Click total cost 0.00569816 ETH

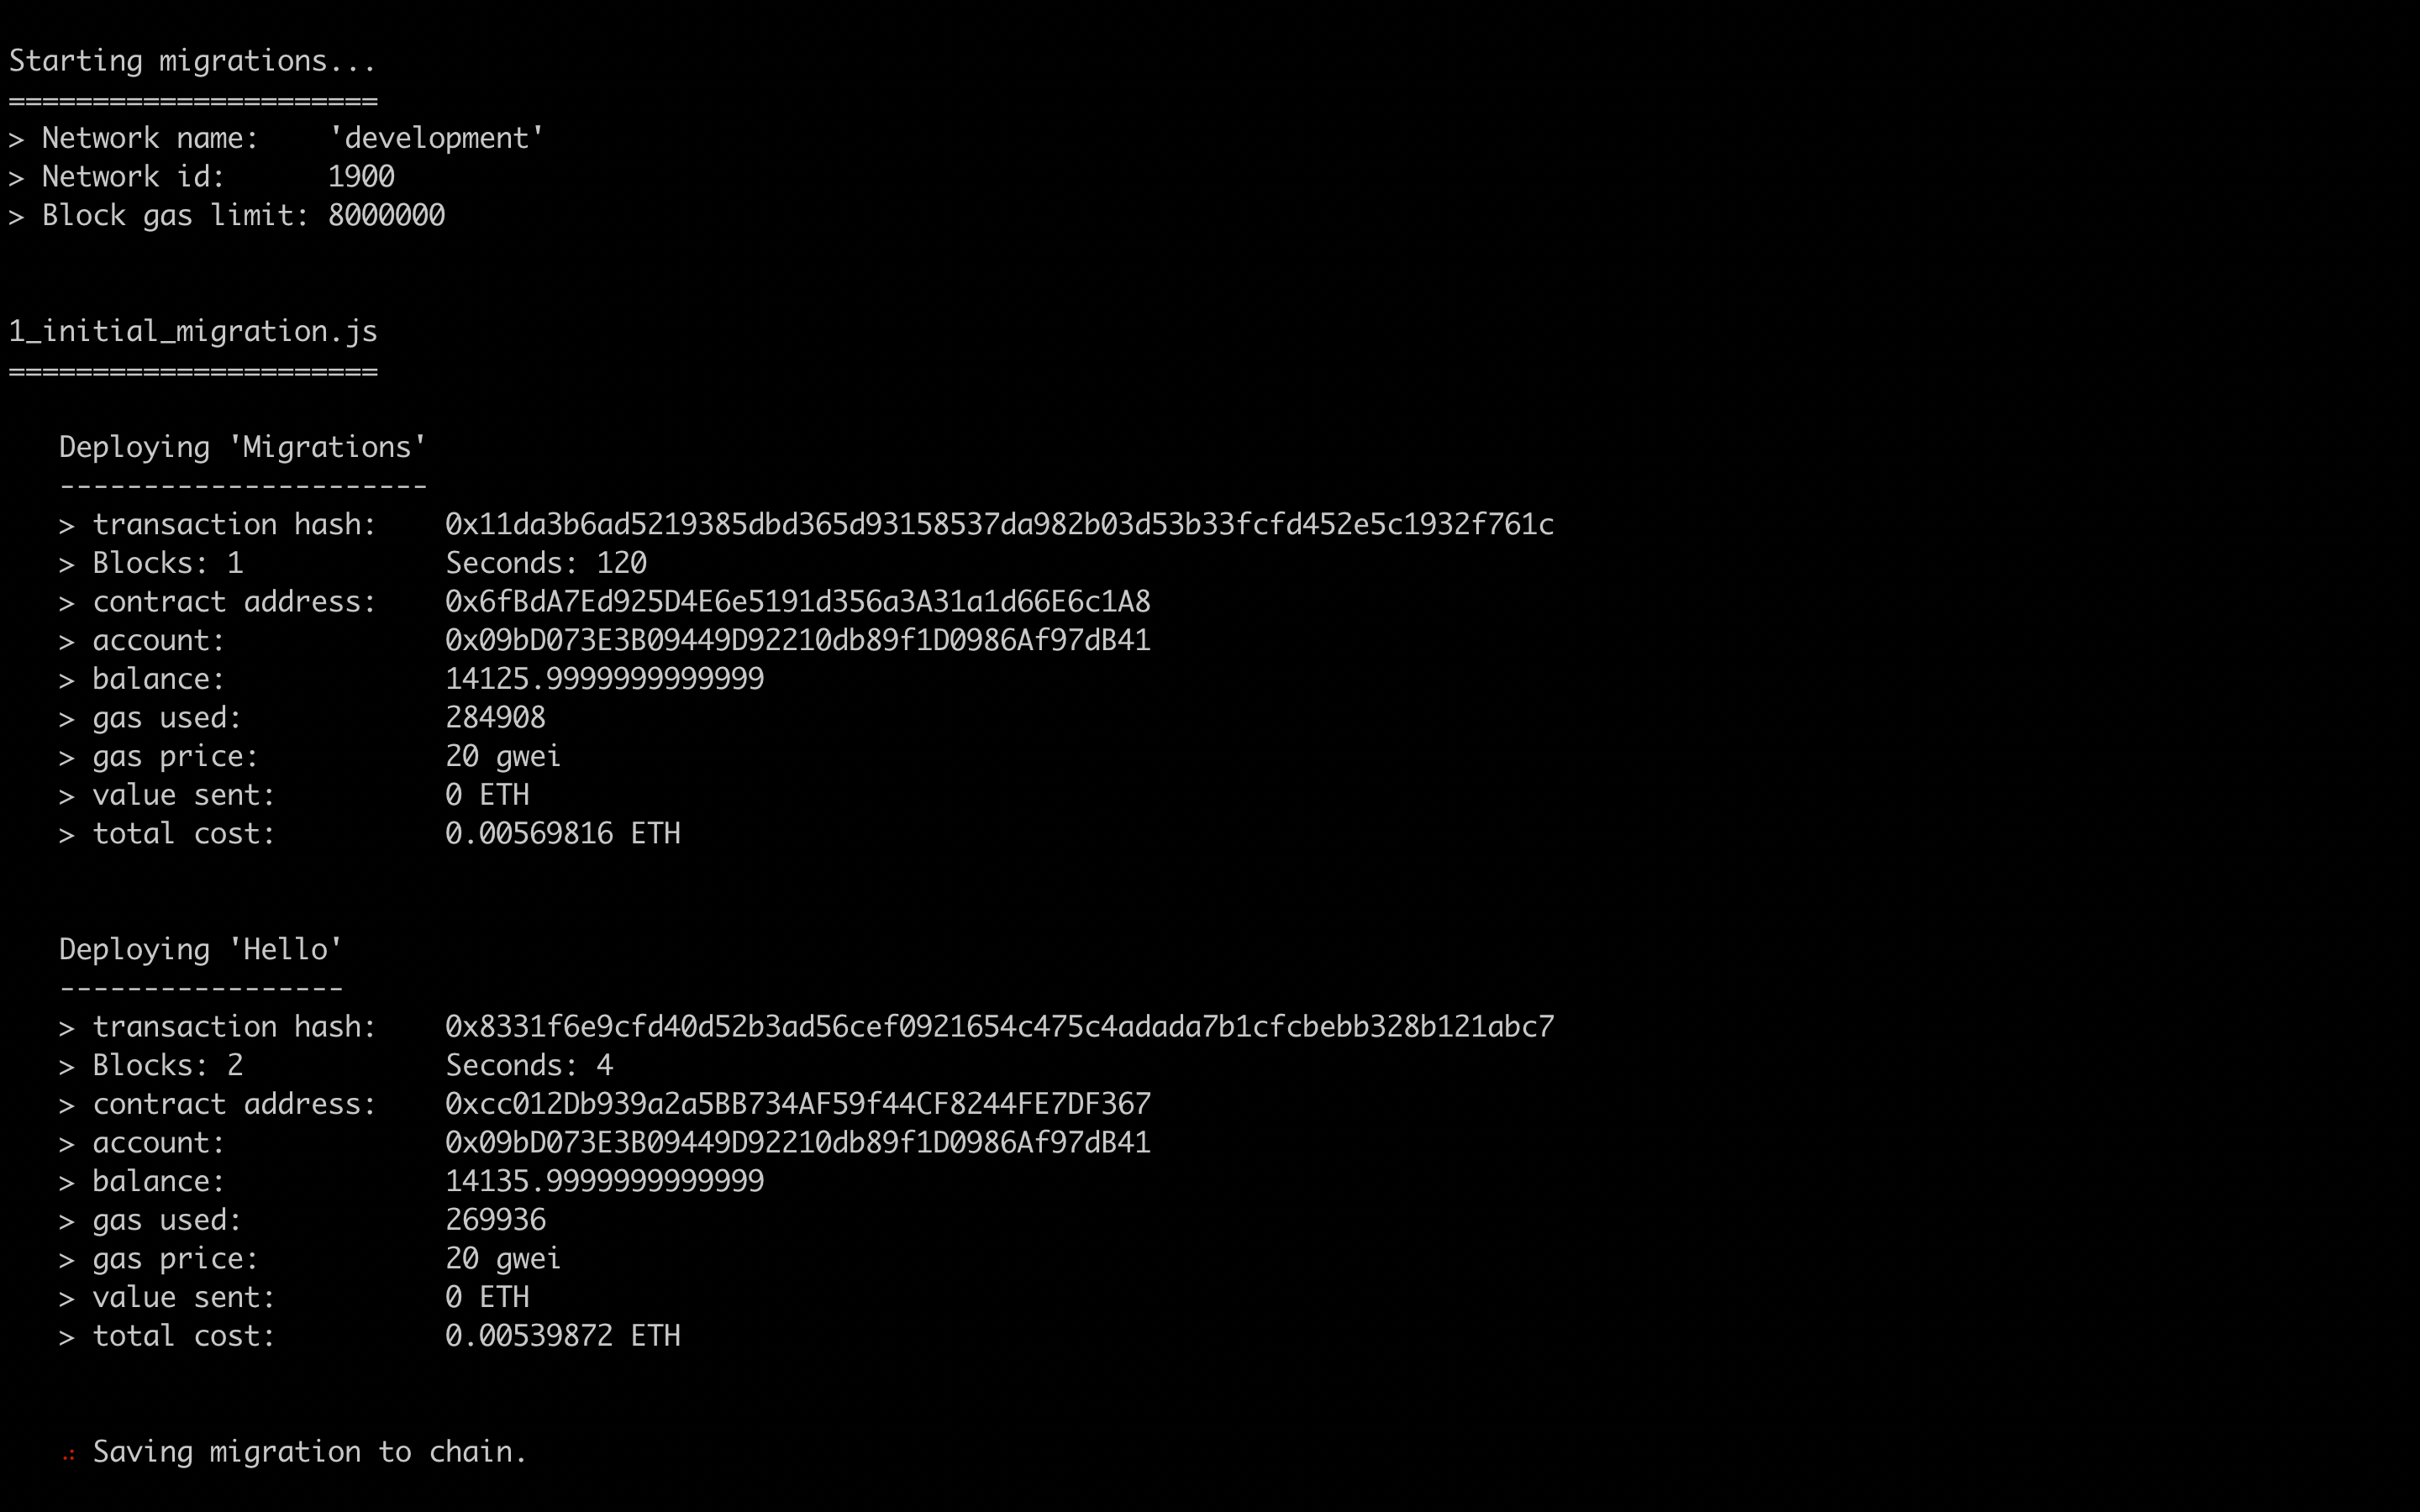click(x=562, y=834)
